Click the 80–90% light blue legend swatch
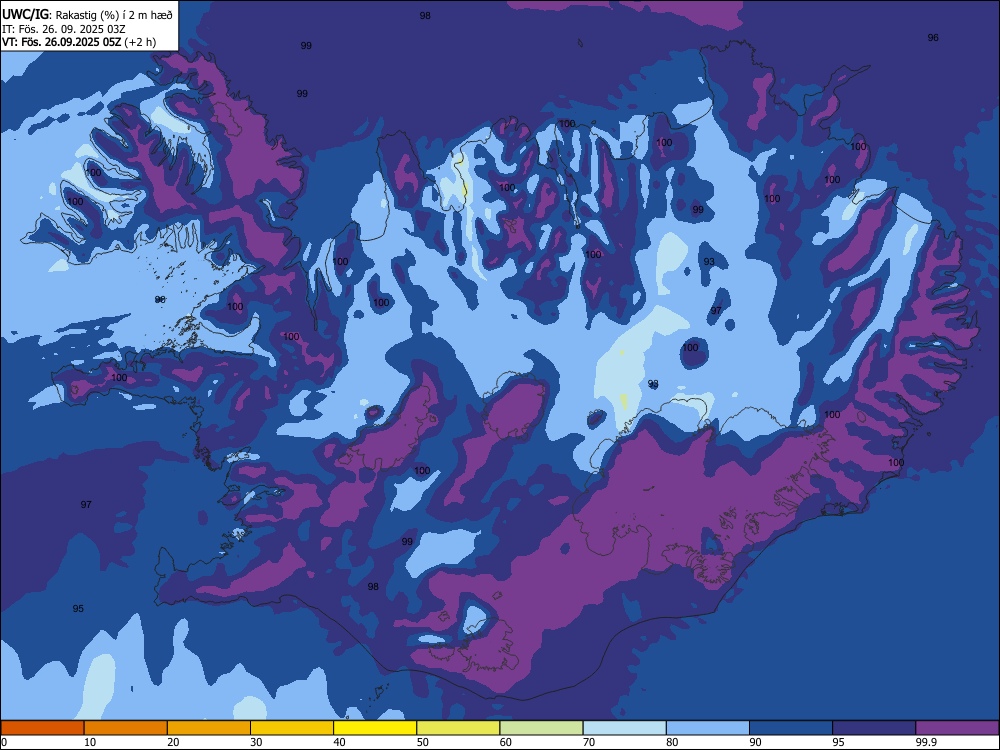Screen dimensions: 1000x750 (x=707, y=728)
